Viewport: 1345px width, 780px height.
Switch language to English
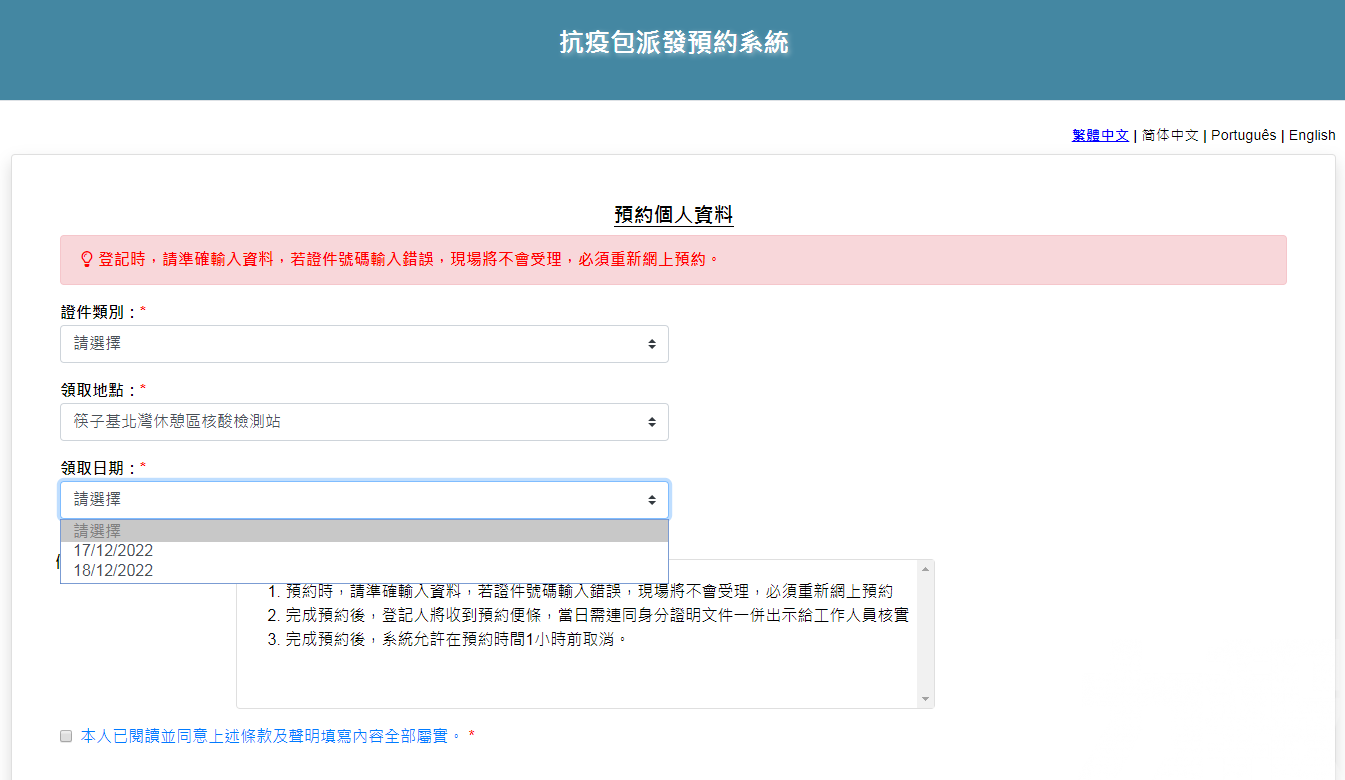tap(1312, 135)
